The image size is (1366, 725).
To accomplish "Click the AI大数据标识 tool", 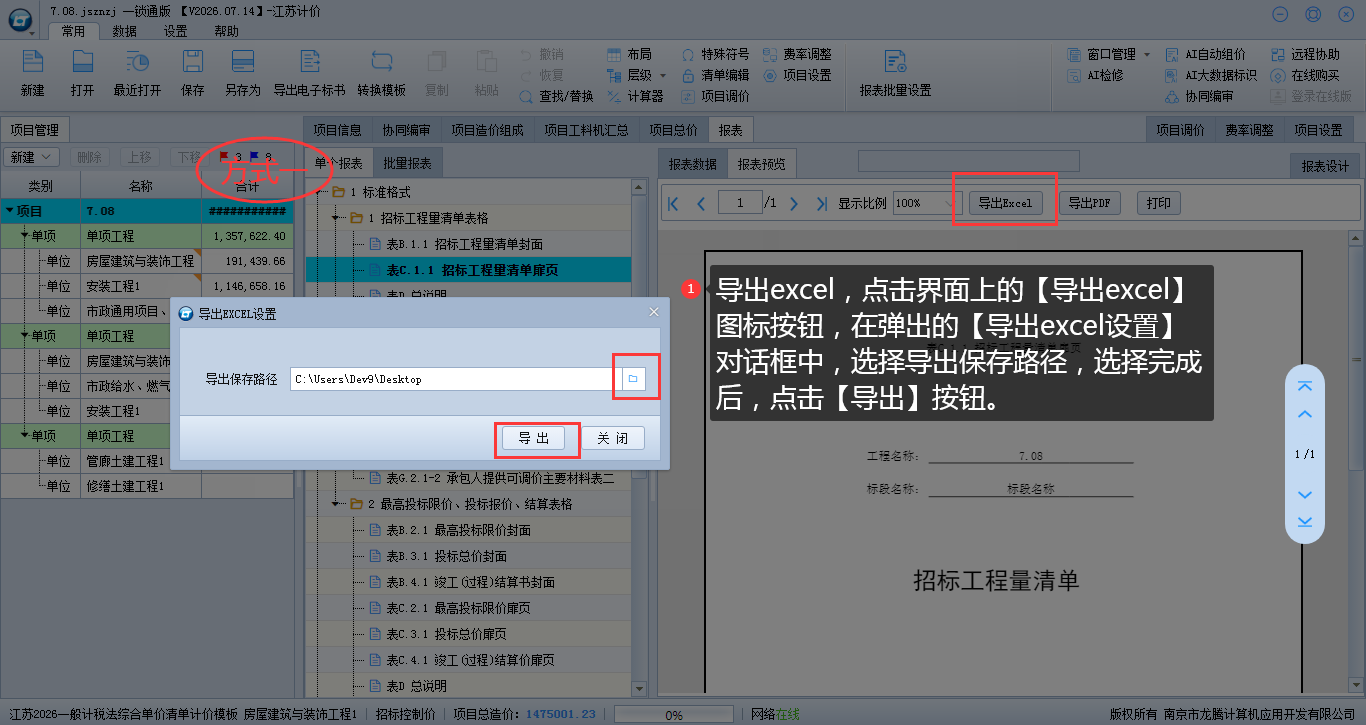I will click(1211, 75).
